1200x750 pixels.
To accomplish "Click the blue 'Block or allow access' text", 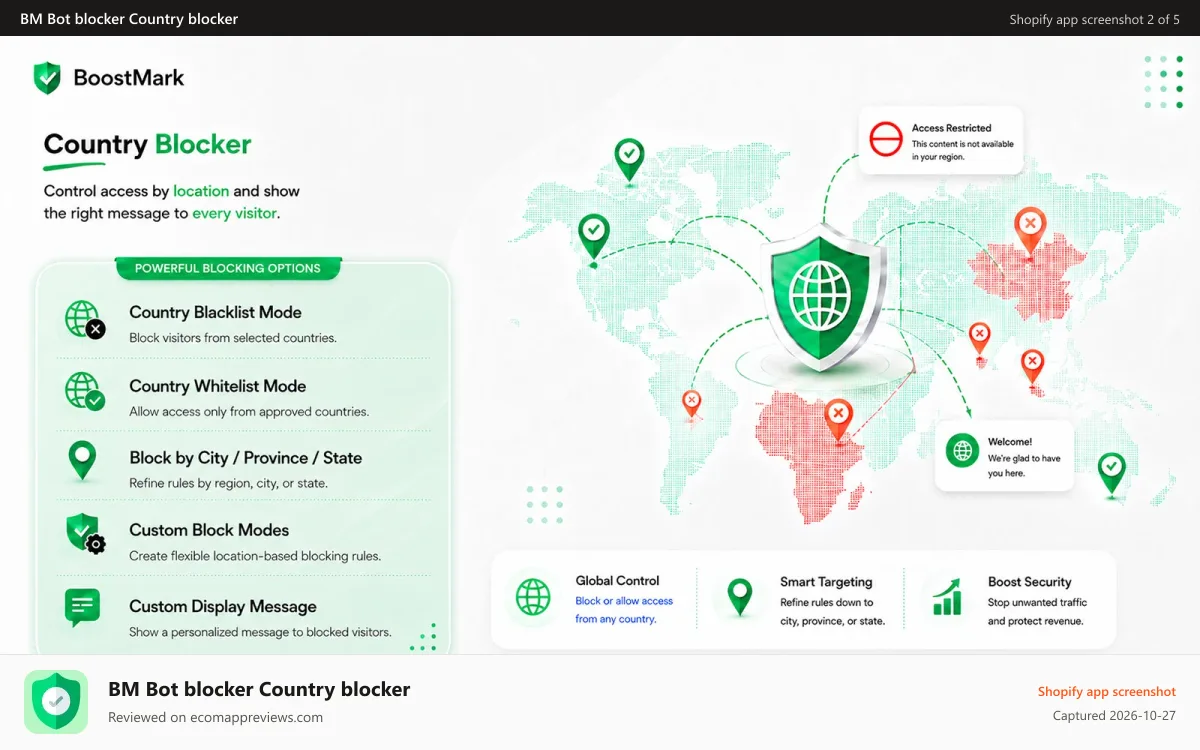I will click(x=624, y=601).
